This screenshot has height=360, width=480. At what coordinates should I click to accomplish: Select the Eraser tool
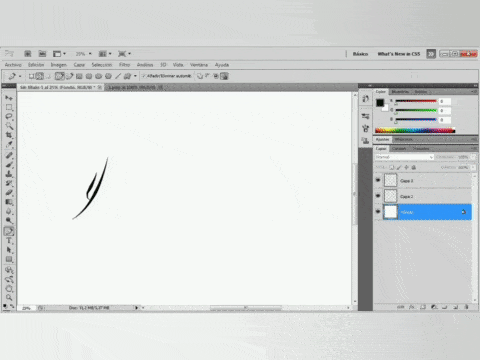(x=9, y=193)
